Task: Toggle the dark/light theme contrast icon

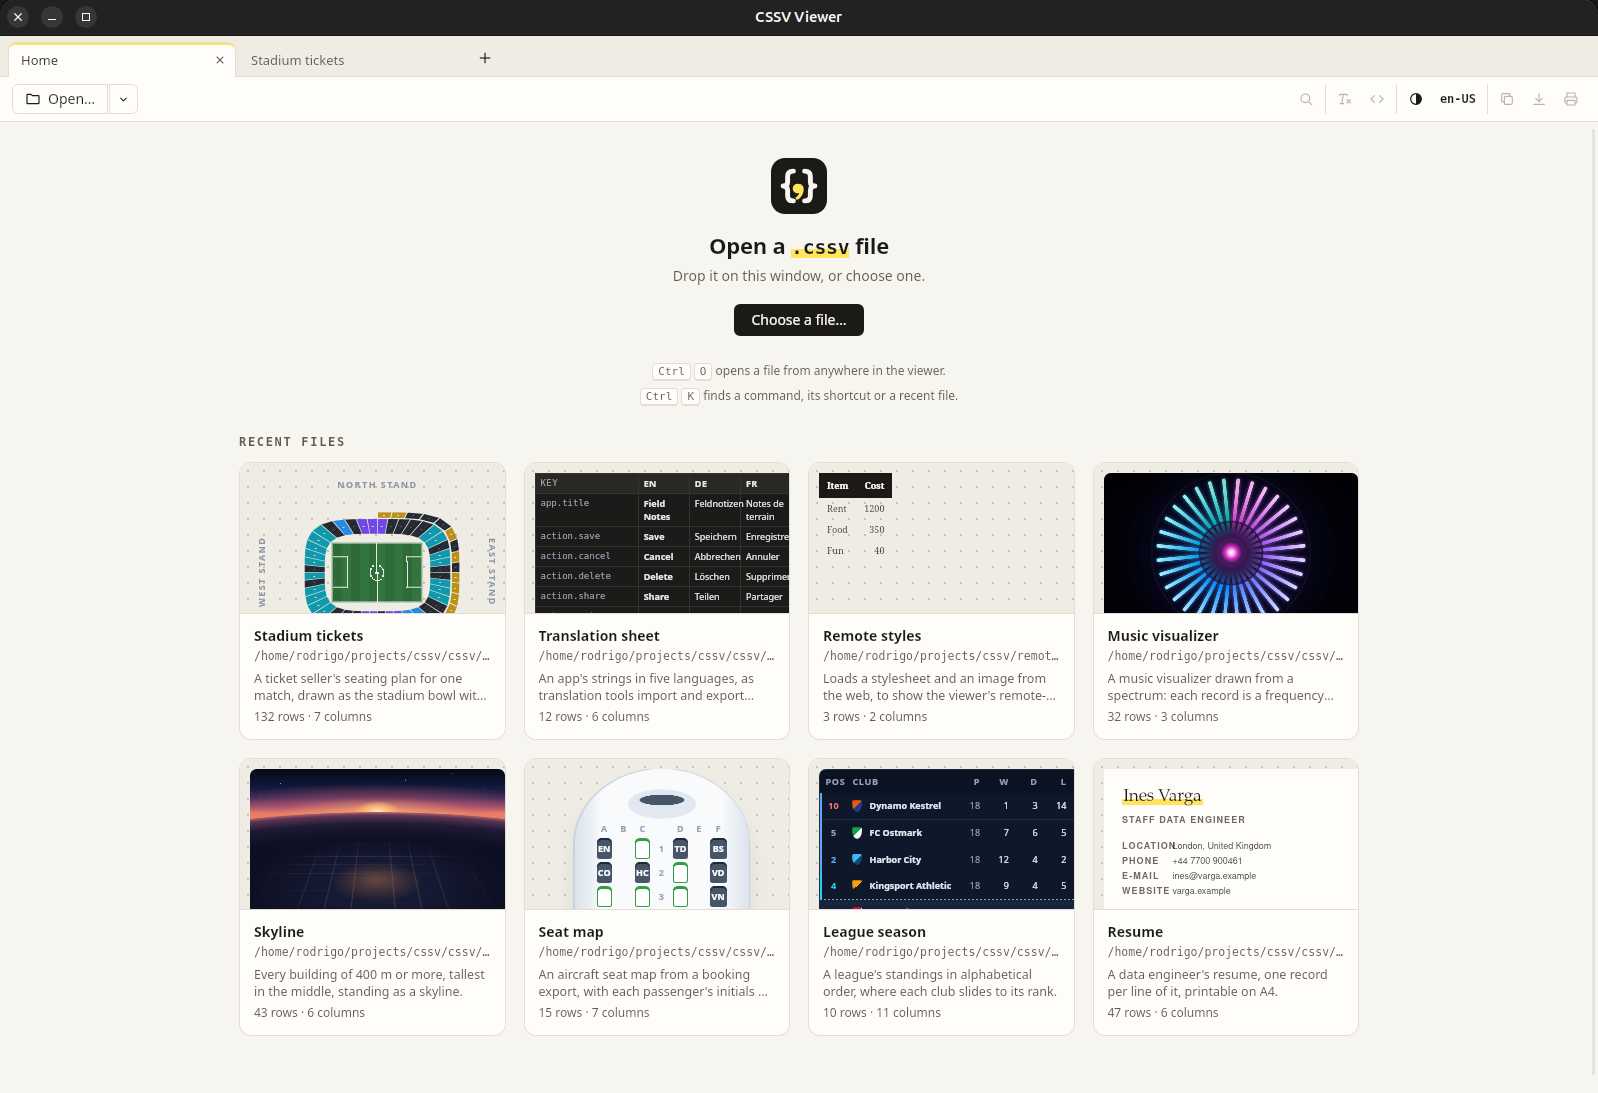Action: point(1416,99)
